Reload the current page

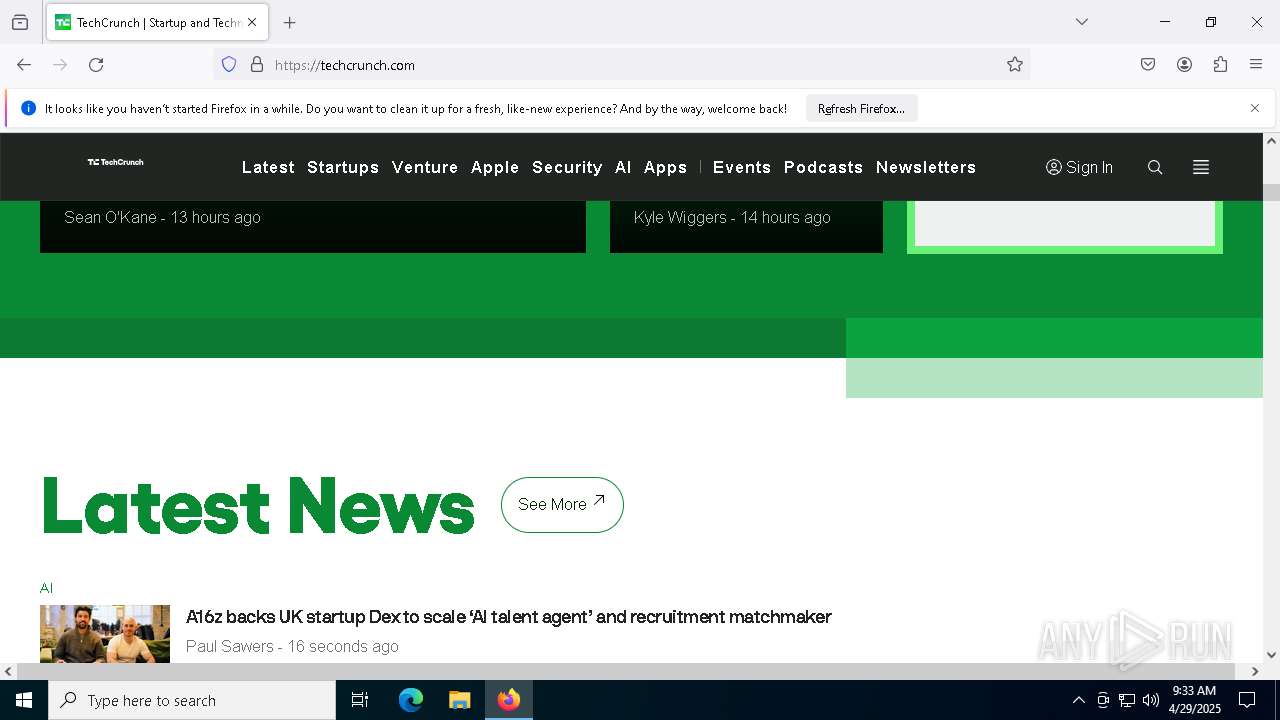tap(96, 65)
